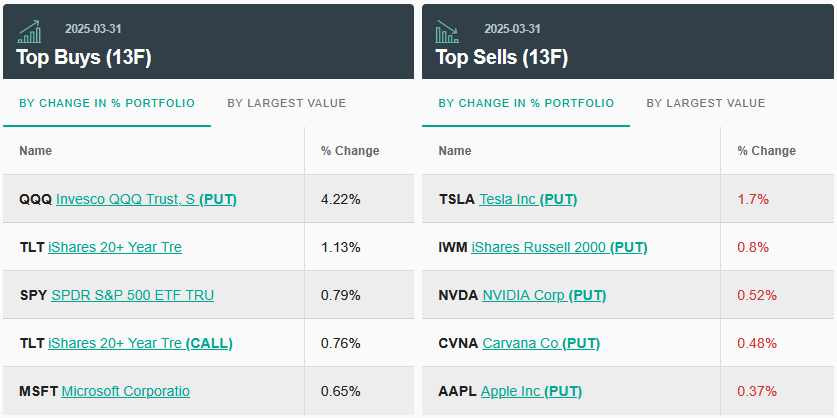
Task: Select Top Buys 'By Change in % Portfolio' tab
Action: [x=107, y=103]
